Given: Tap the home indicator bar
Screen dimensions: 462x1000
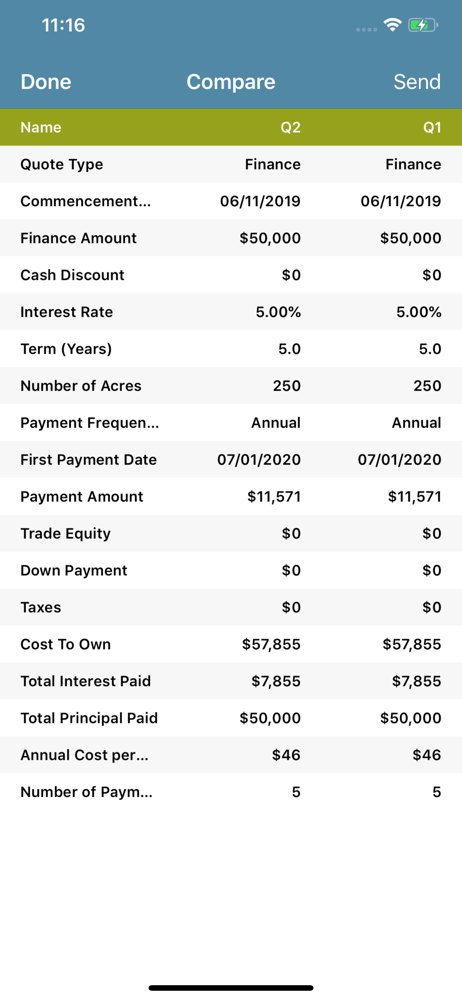Looking at the screenshot, I should [231, 988].
